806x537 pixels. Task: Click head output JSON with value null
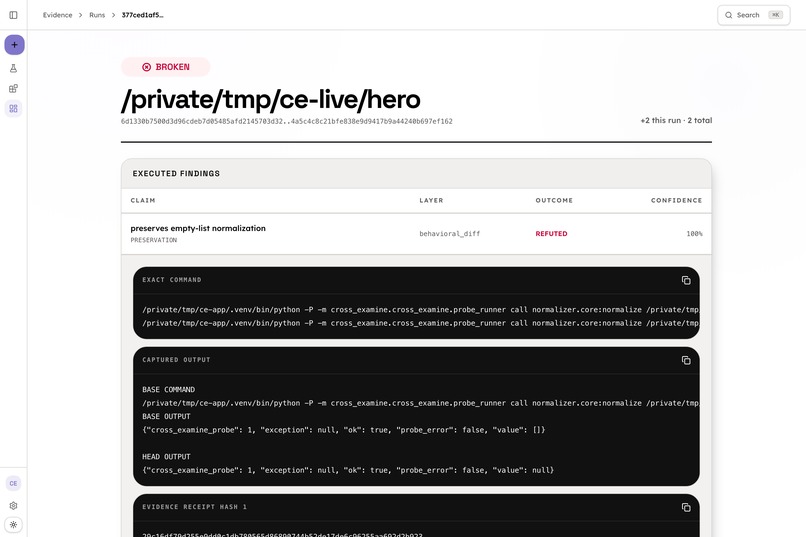[348, 470]
